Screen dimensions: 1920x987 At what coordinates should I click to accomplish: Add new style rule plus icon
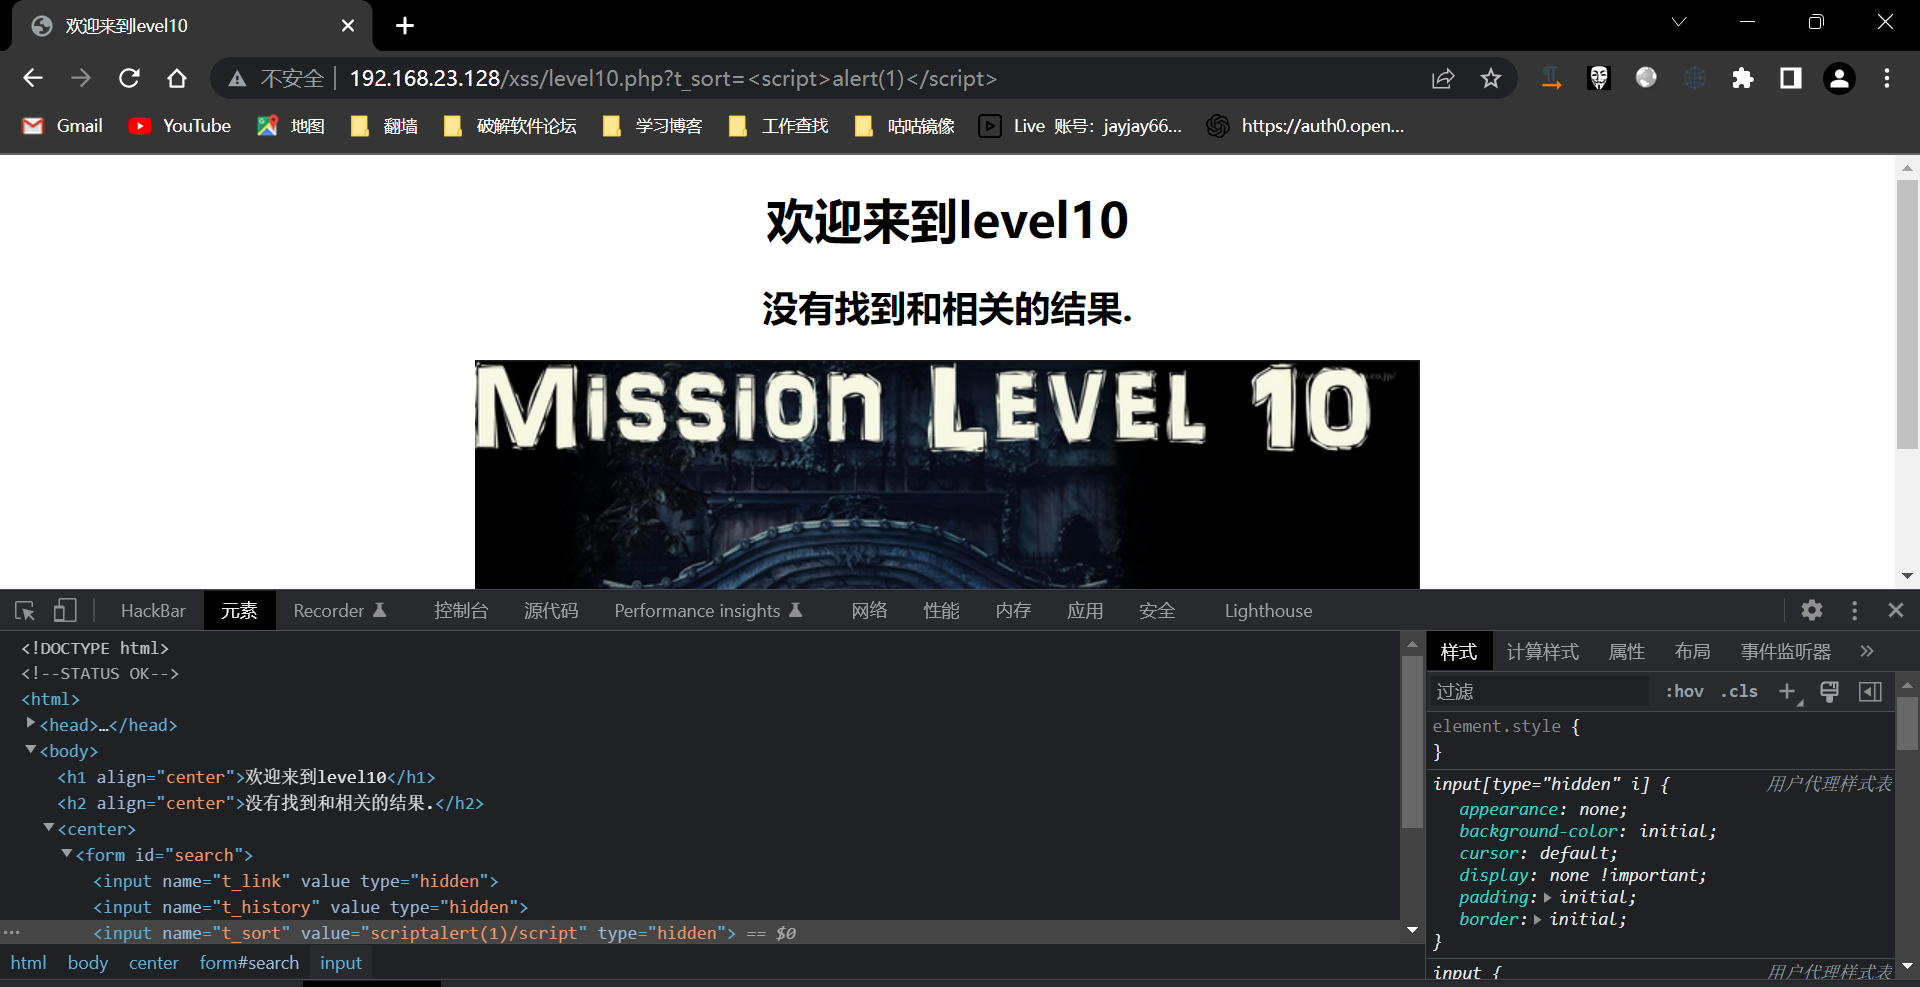pos(1787,691)
